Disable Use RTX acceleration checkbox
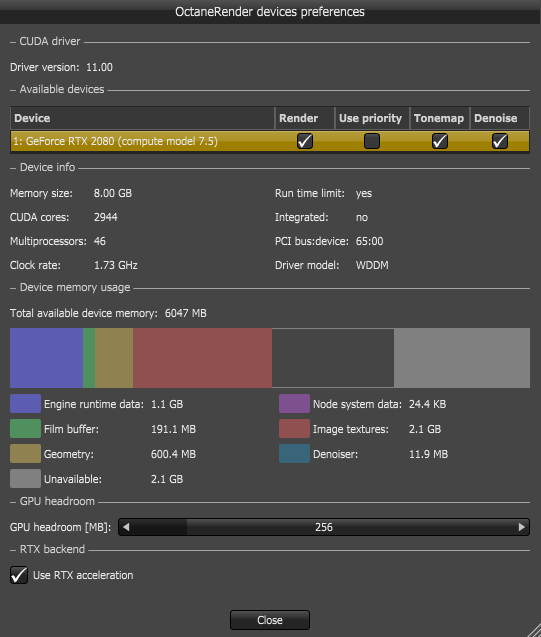Image resolution: width=541 pixels, height=637 pixels. coord(19,575)
